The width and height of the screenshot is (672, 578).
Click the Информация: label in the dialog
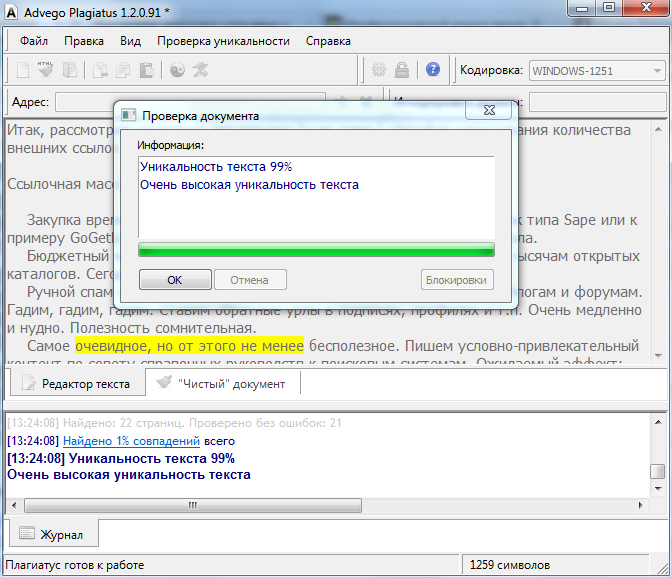171,145
